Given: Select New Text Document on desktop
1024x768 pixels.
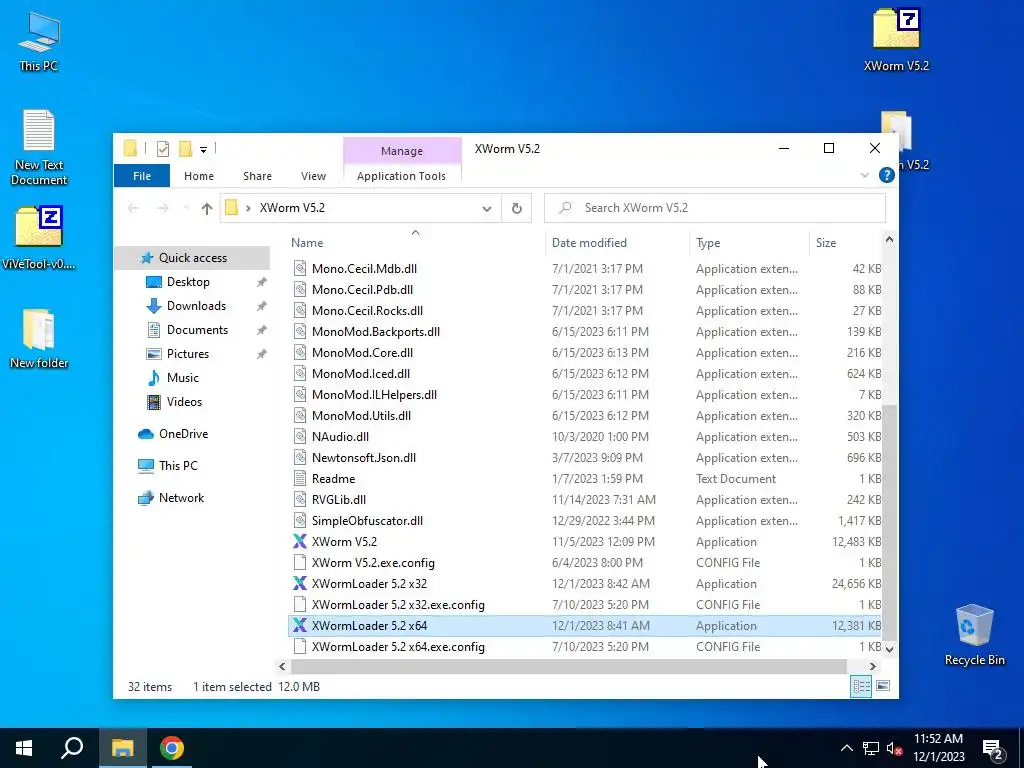Looking at the screenshot, I should click(39, 148).
